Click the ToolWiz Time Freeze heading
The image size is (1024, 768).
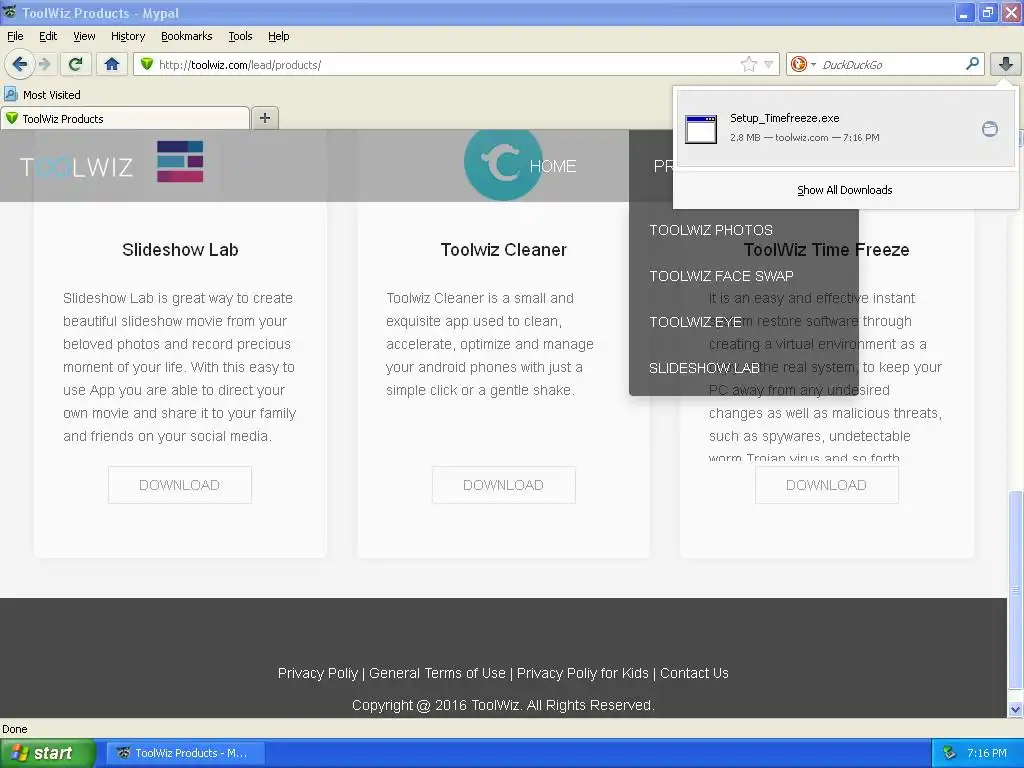(827, 249)
